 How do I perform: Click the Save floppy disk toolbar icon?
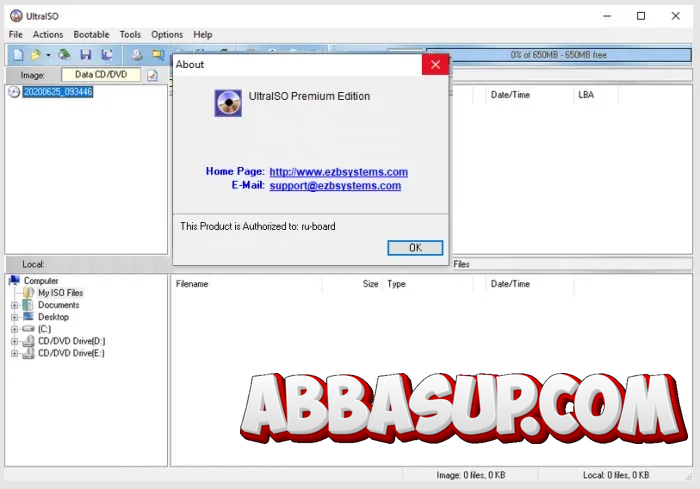(x=85, y=54)
